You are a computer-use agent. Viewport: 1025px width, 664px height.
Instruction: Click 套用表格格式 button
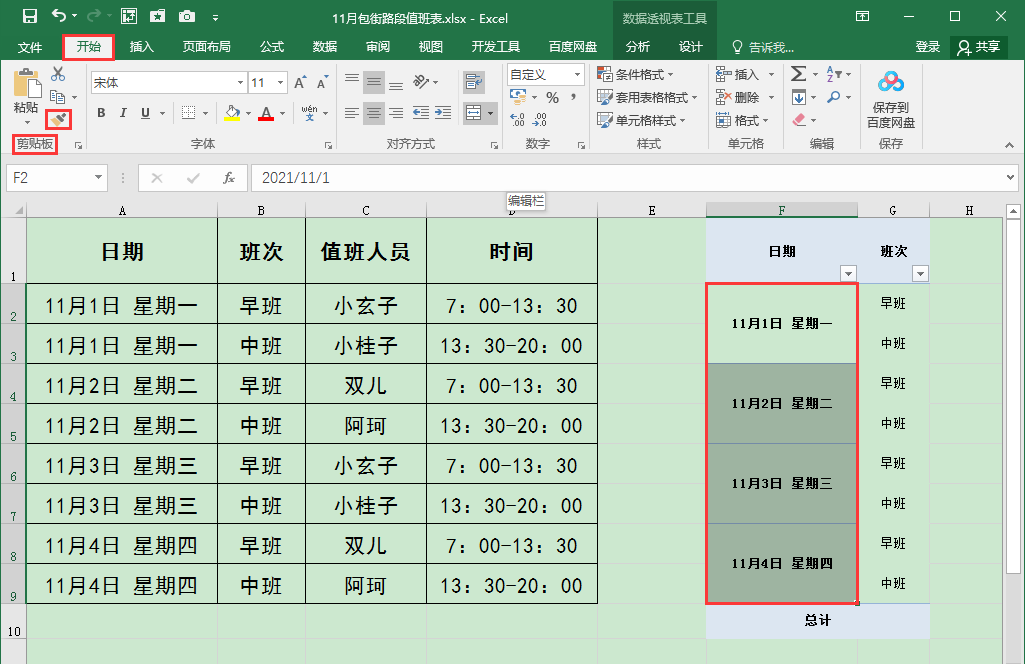click(647, 97)
